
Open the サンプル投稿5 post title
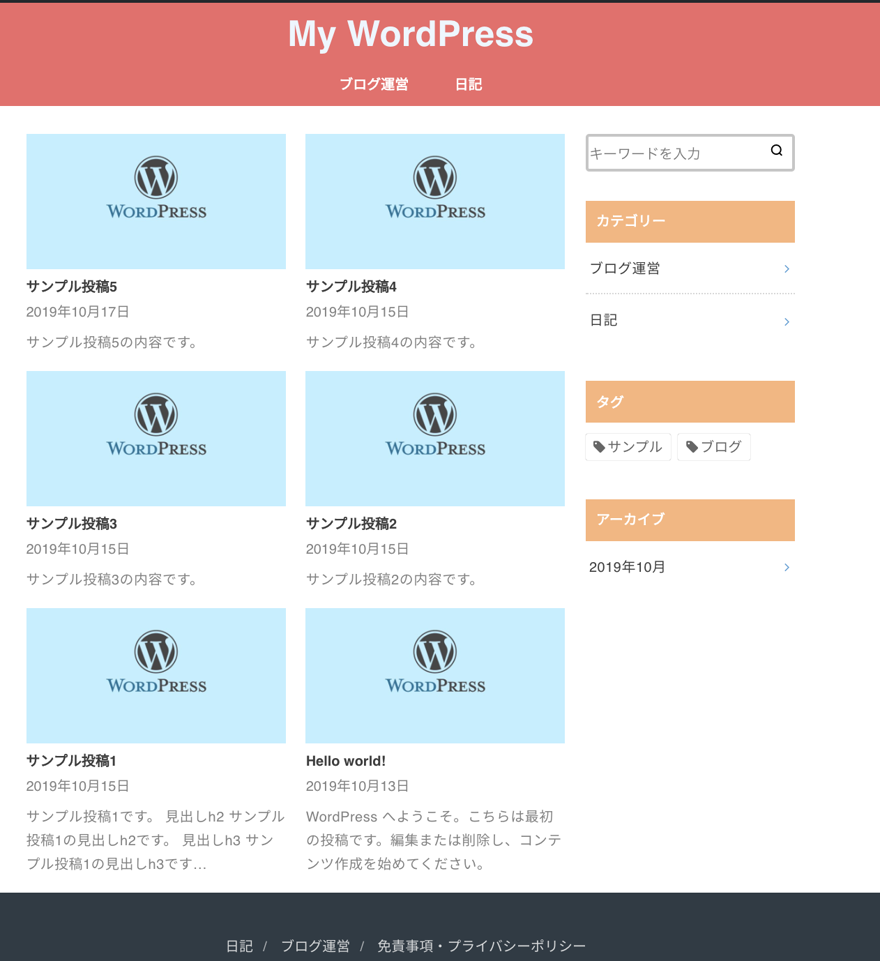point(72,287)
